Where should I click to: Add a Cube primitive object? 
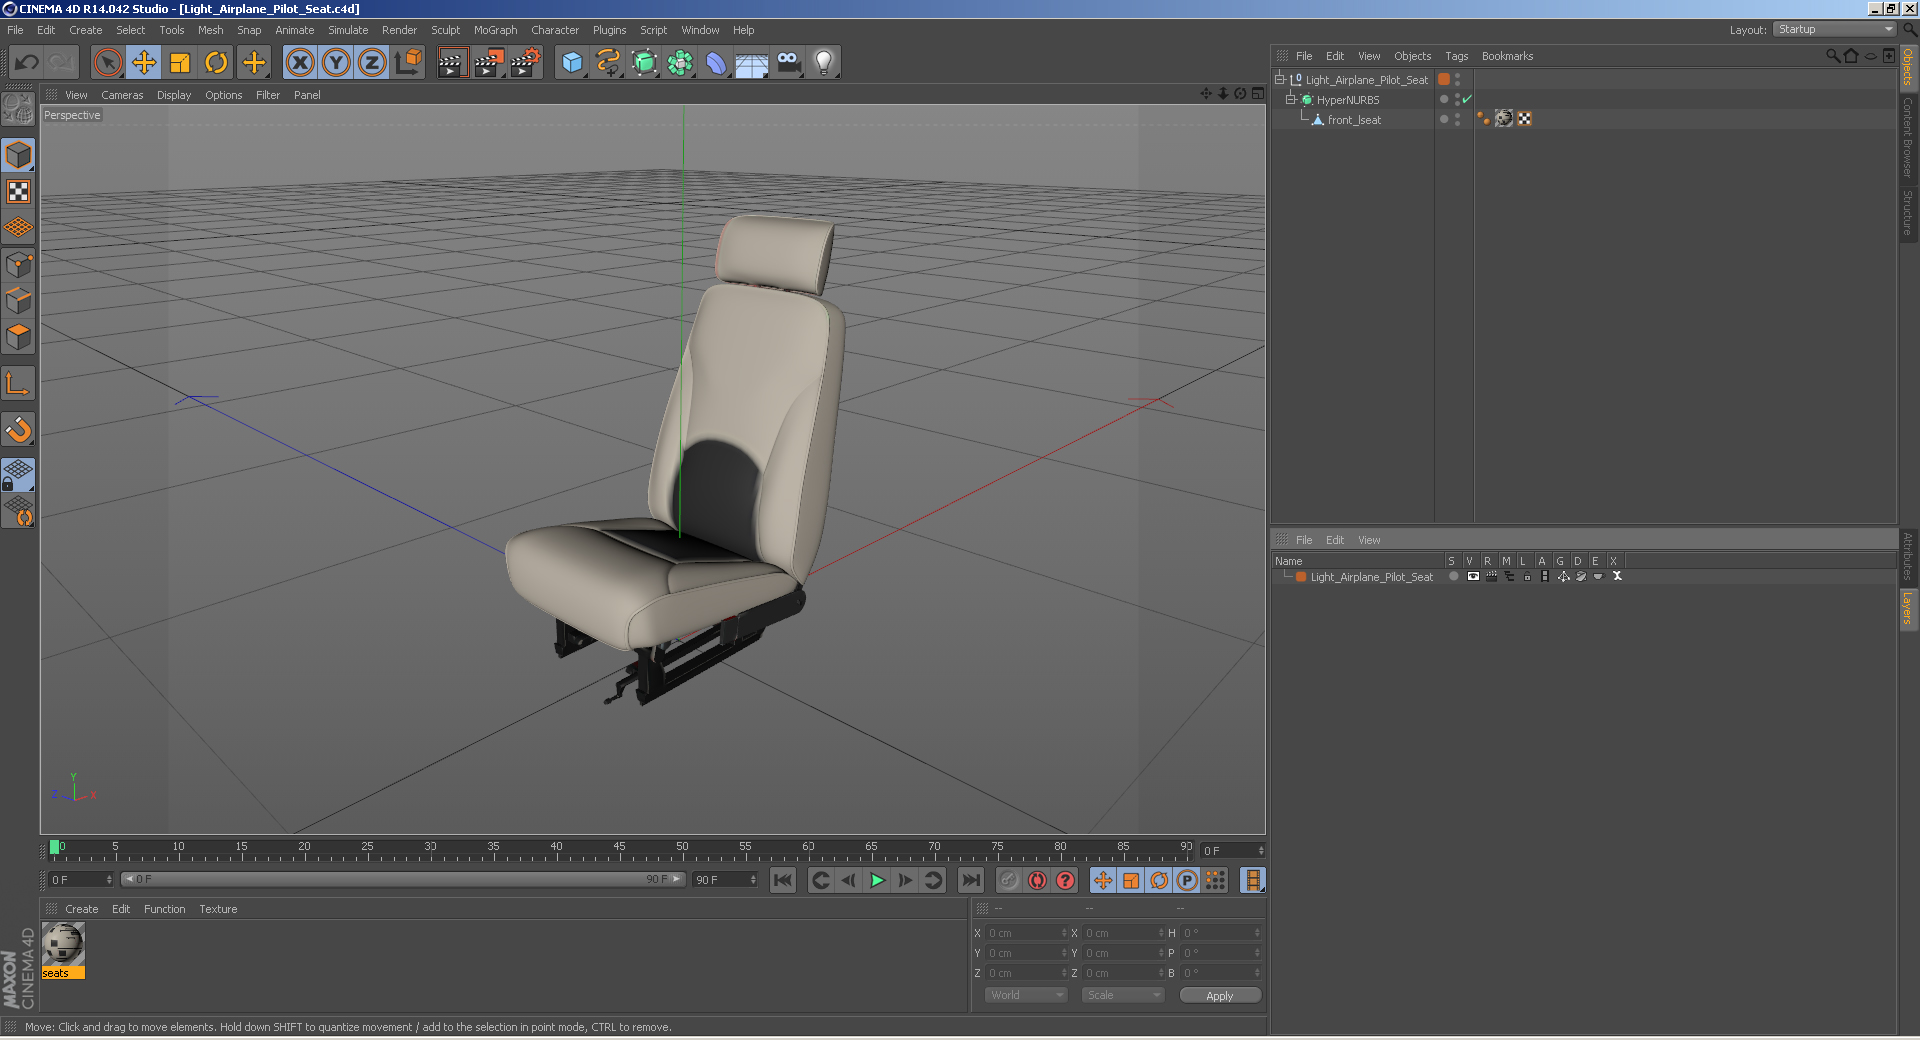point(572,63)
